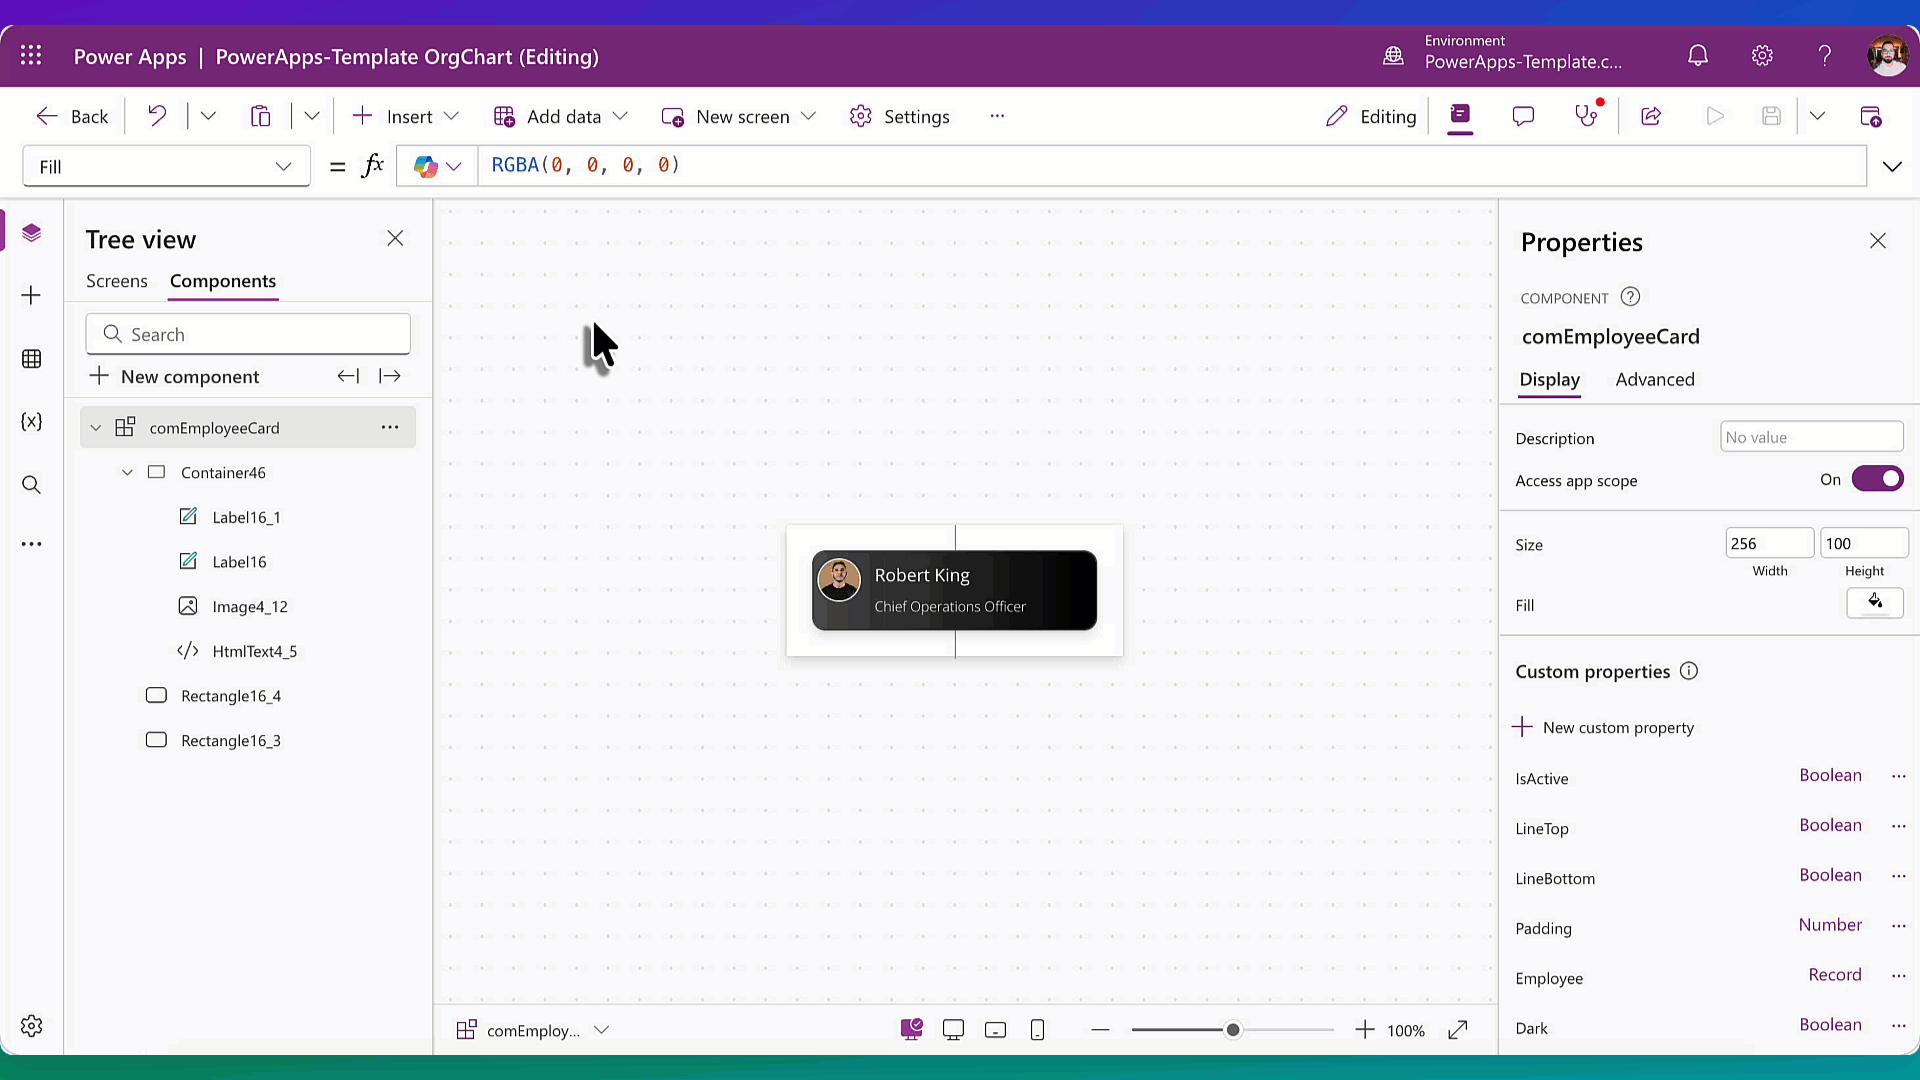
Task: Click the zoom slider handle
Action: click(1233, 1030)
